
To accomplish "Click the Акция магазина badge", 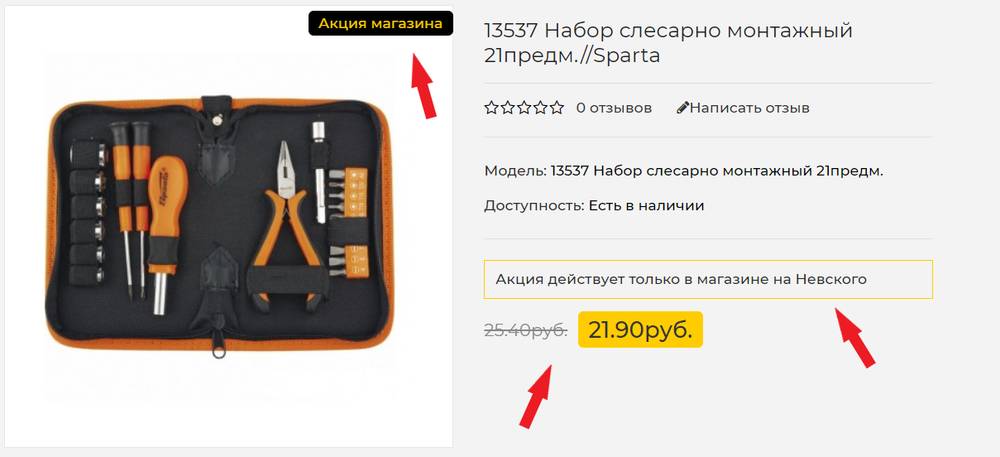I will pyautogui.click(x=381, y=24).
